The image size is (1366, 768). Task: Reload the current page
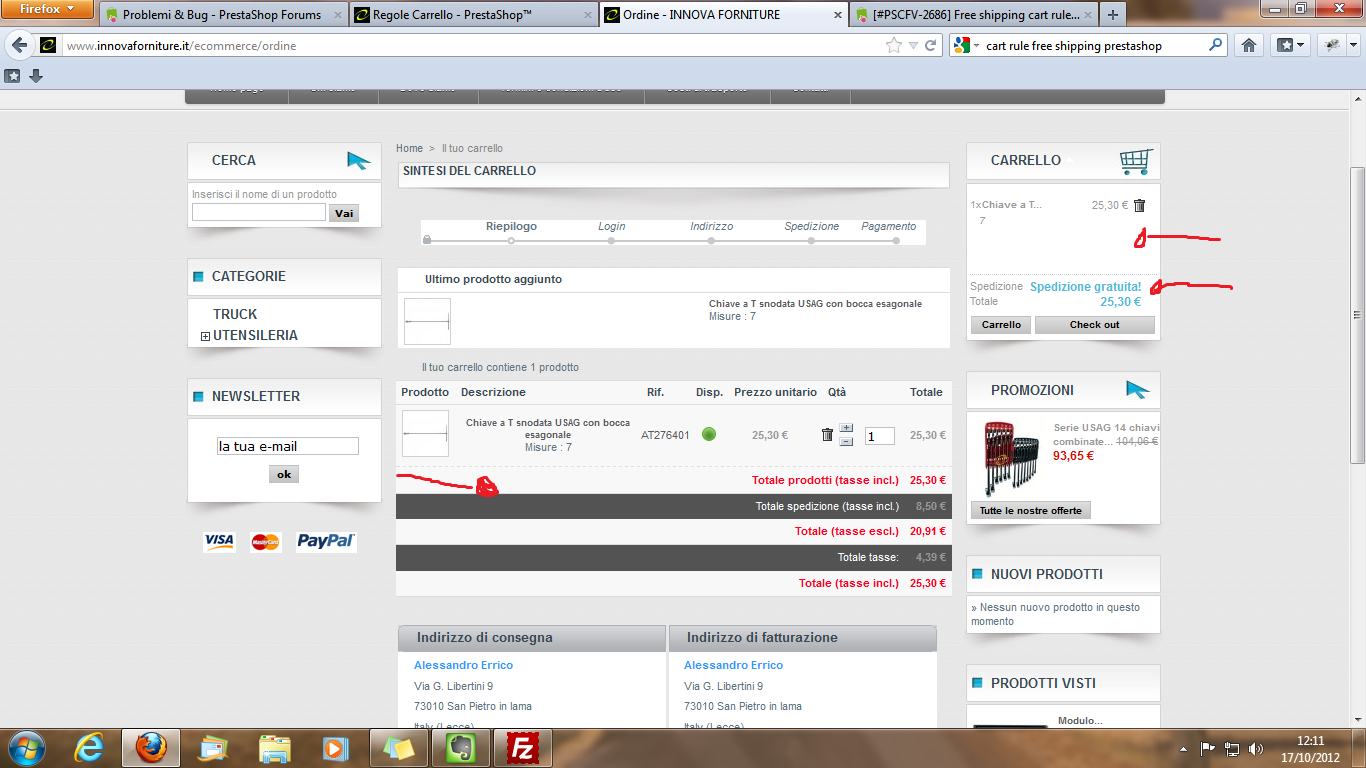[x=931, y=46]
